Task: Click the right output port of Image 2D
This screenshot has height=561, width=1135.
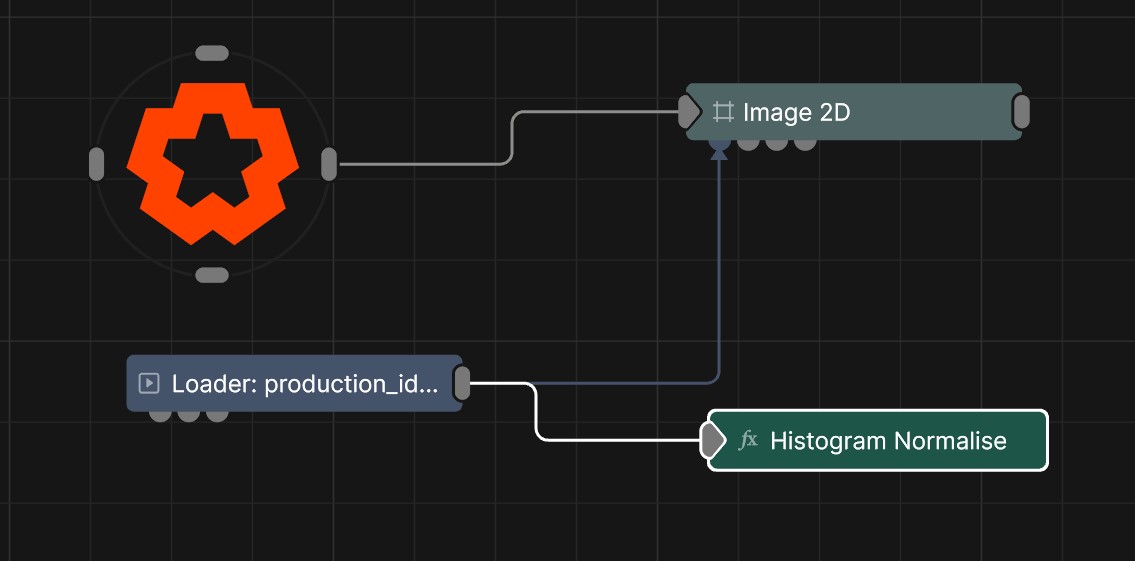Action: 1021,112
